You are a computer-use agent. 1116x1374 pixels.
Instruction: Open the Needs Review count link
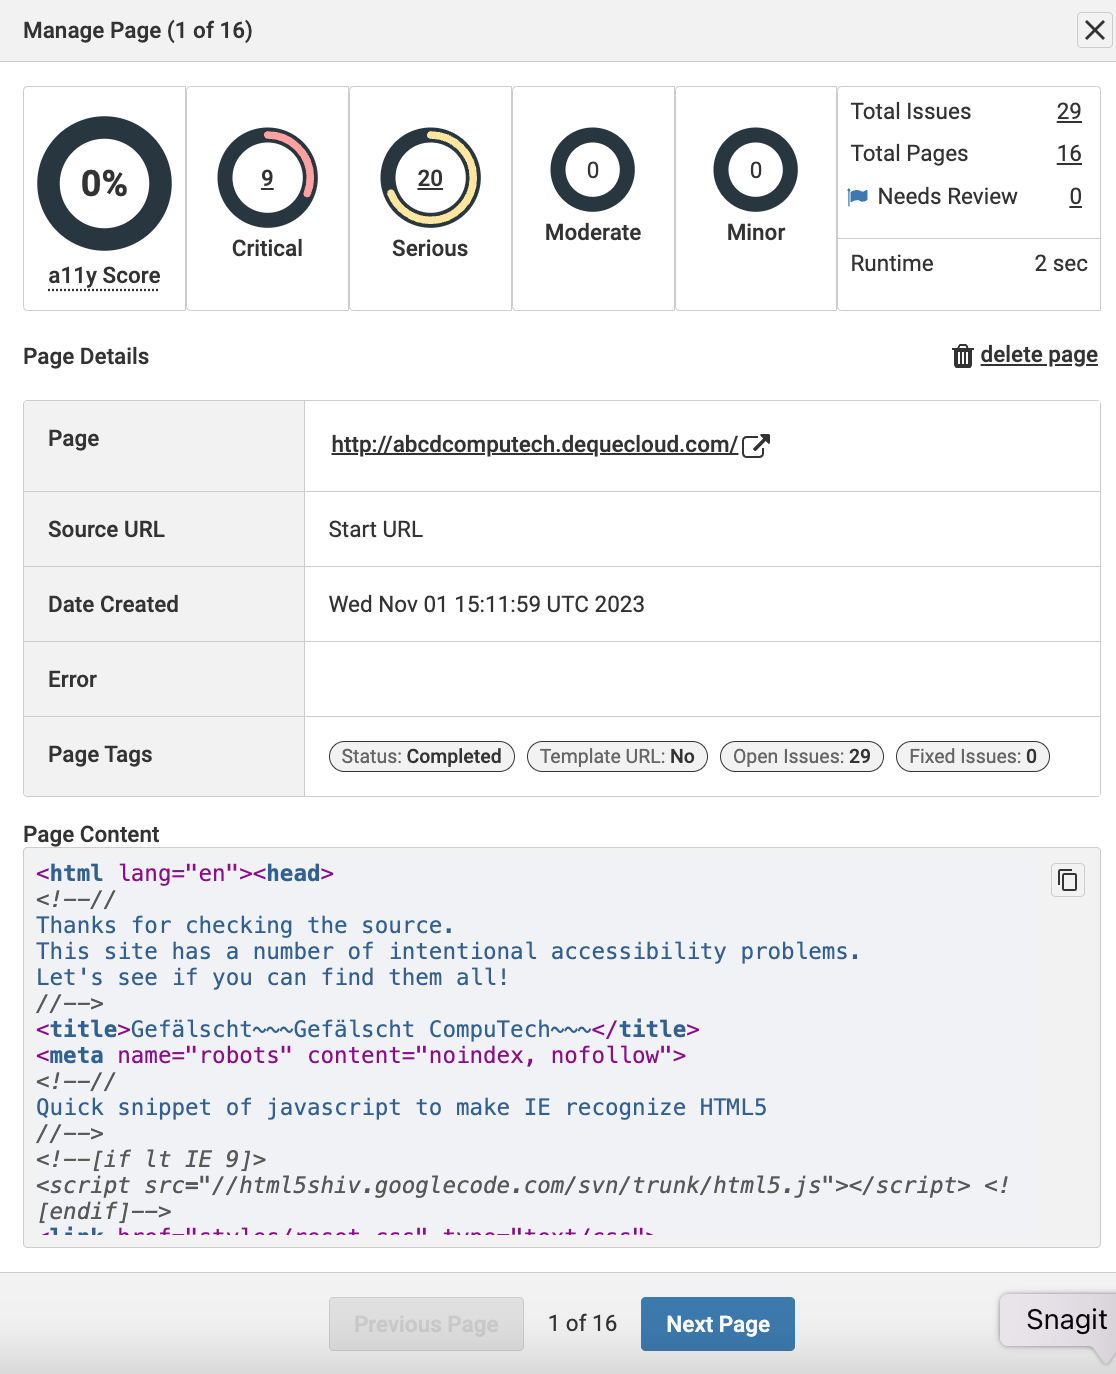[x=1075, y=196]
